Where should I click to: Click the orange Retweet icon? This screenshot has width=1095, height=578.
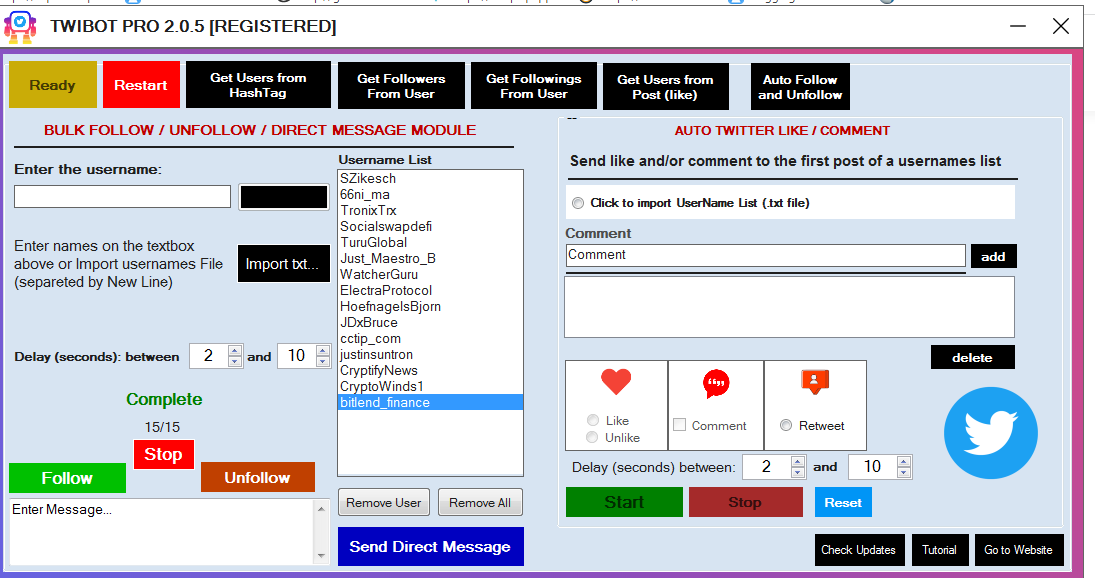pos(815,381)
